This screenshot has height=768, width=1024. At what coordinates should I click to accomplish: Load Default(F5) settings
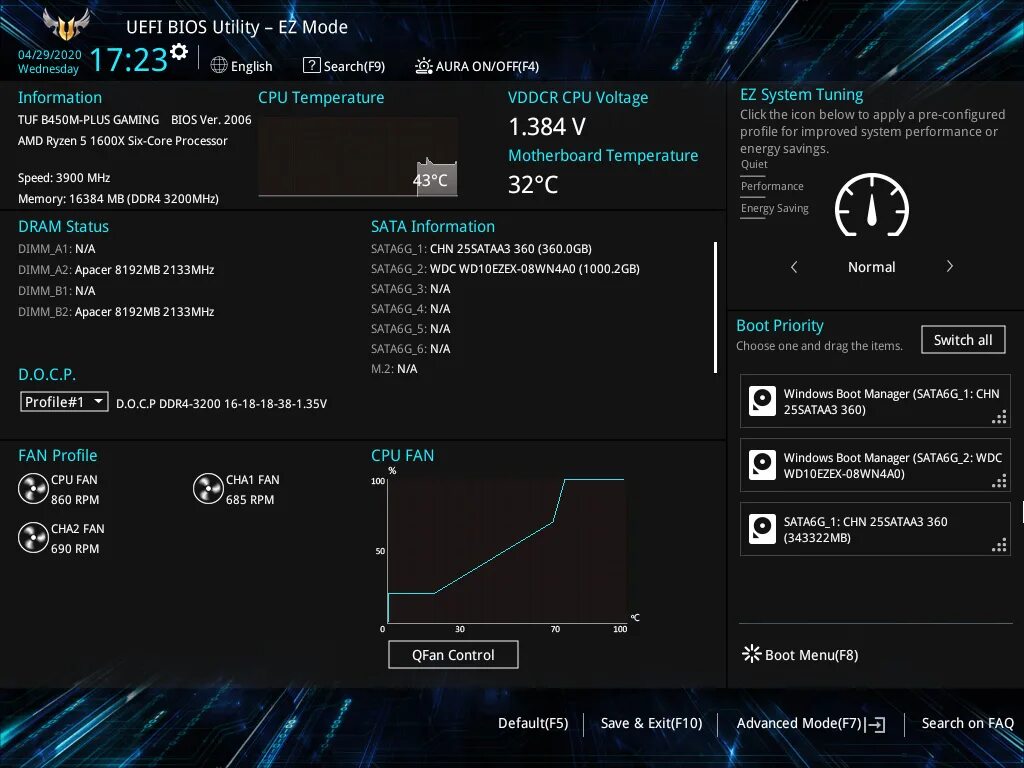coord(533,723)
